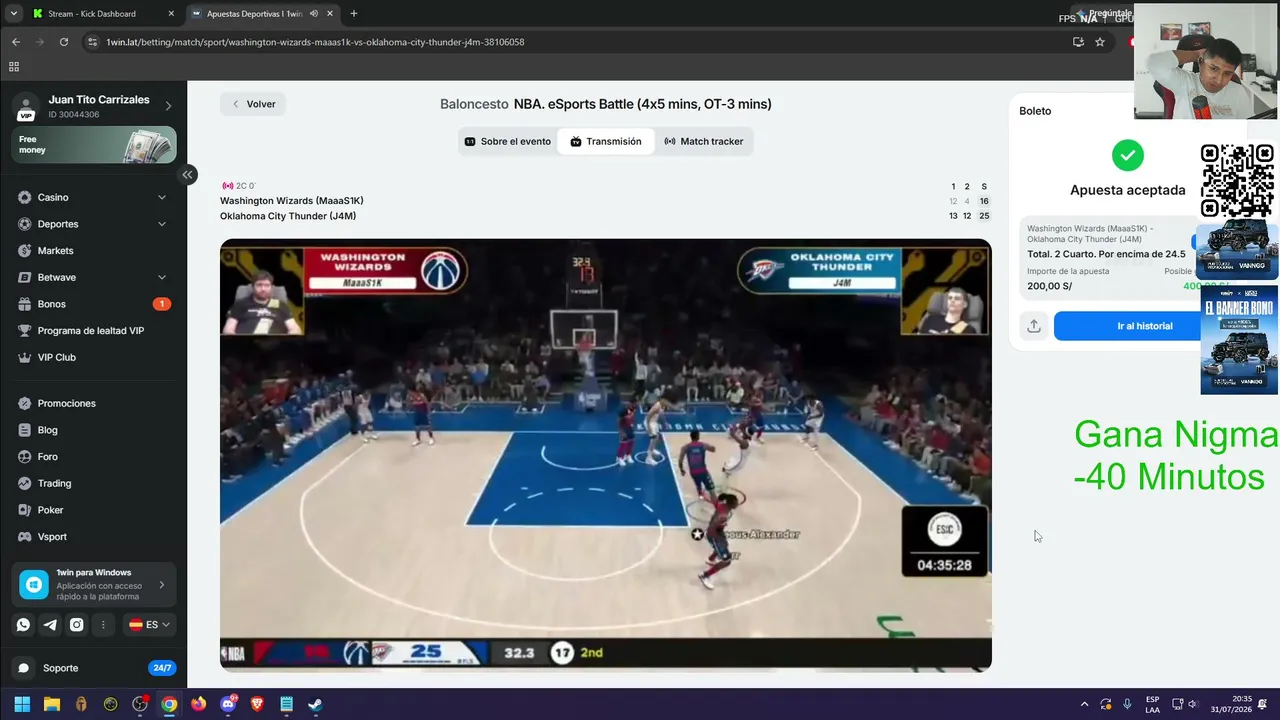Click the install app icon in address bar
Viewport: 1280px width, 720px height.
[x=1078, y=42]
